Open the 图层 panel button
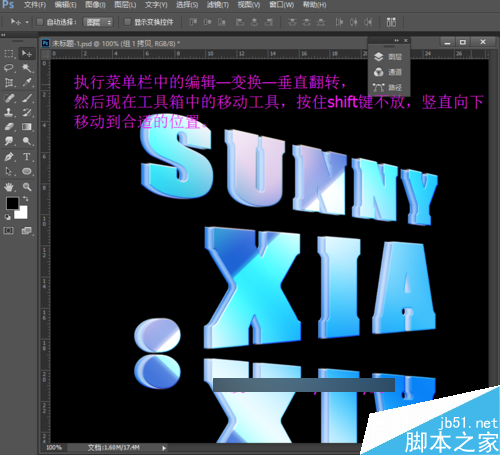This screenshot has height=455, width=500. point(389,57)
